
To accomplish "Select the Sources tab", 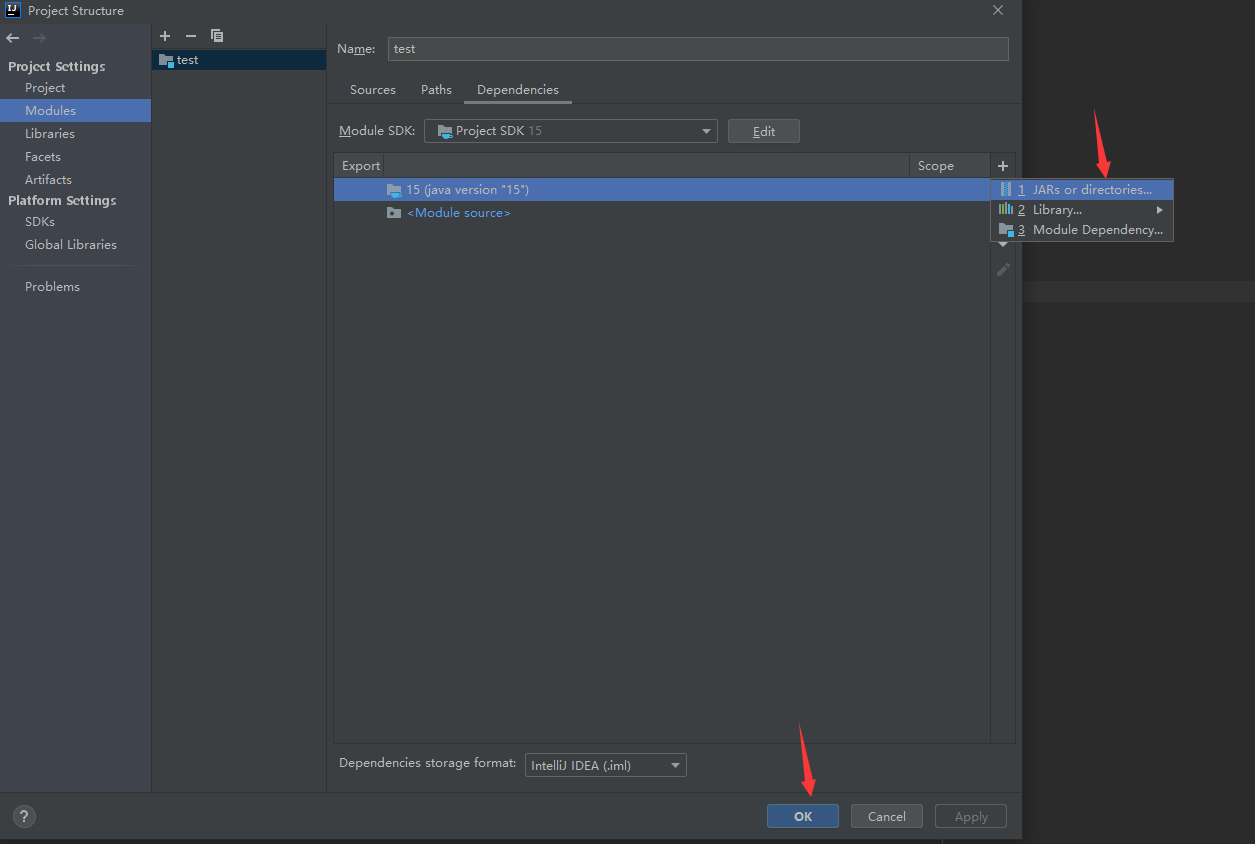I will pos(372,89).
